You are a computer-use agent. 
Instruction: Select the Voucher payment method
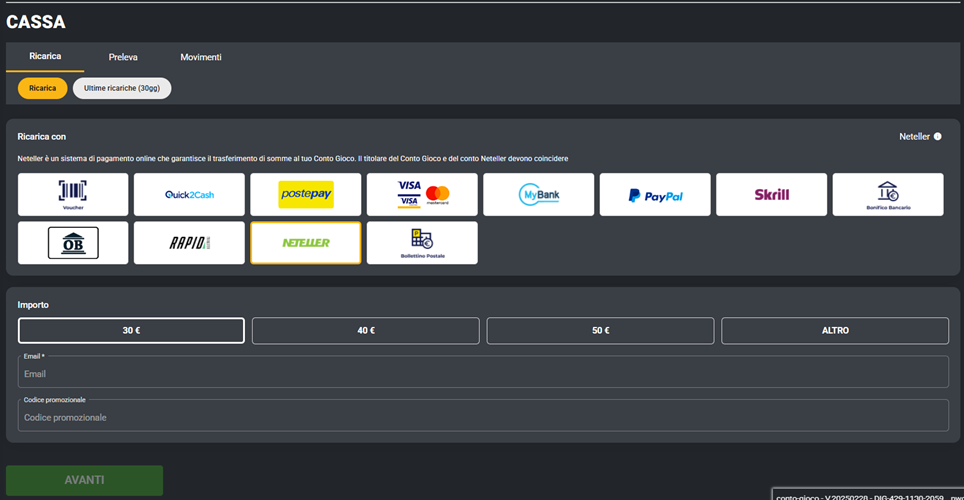coord(73,194)
